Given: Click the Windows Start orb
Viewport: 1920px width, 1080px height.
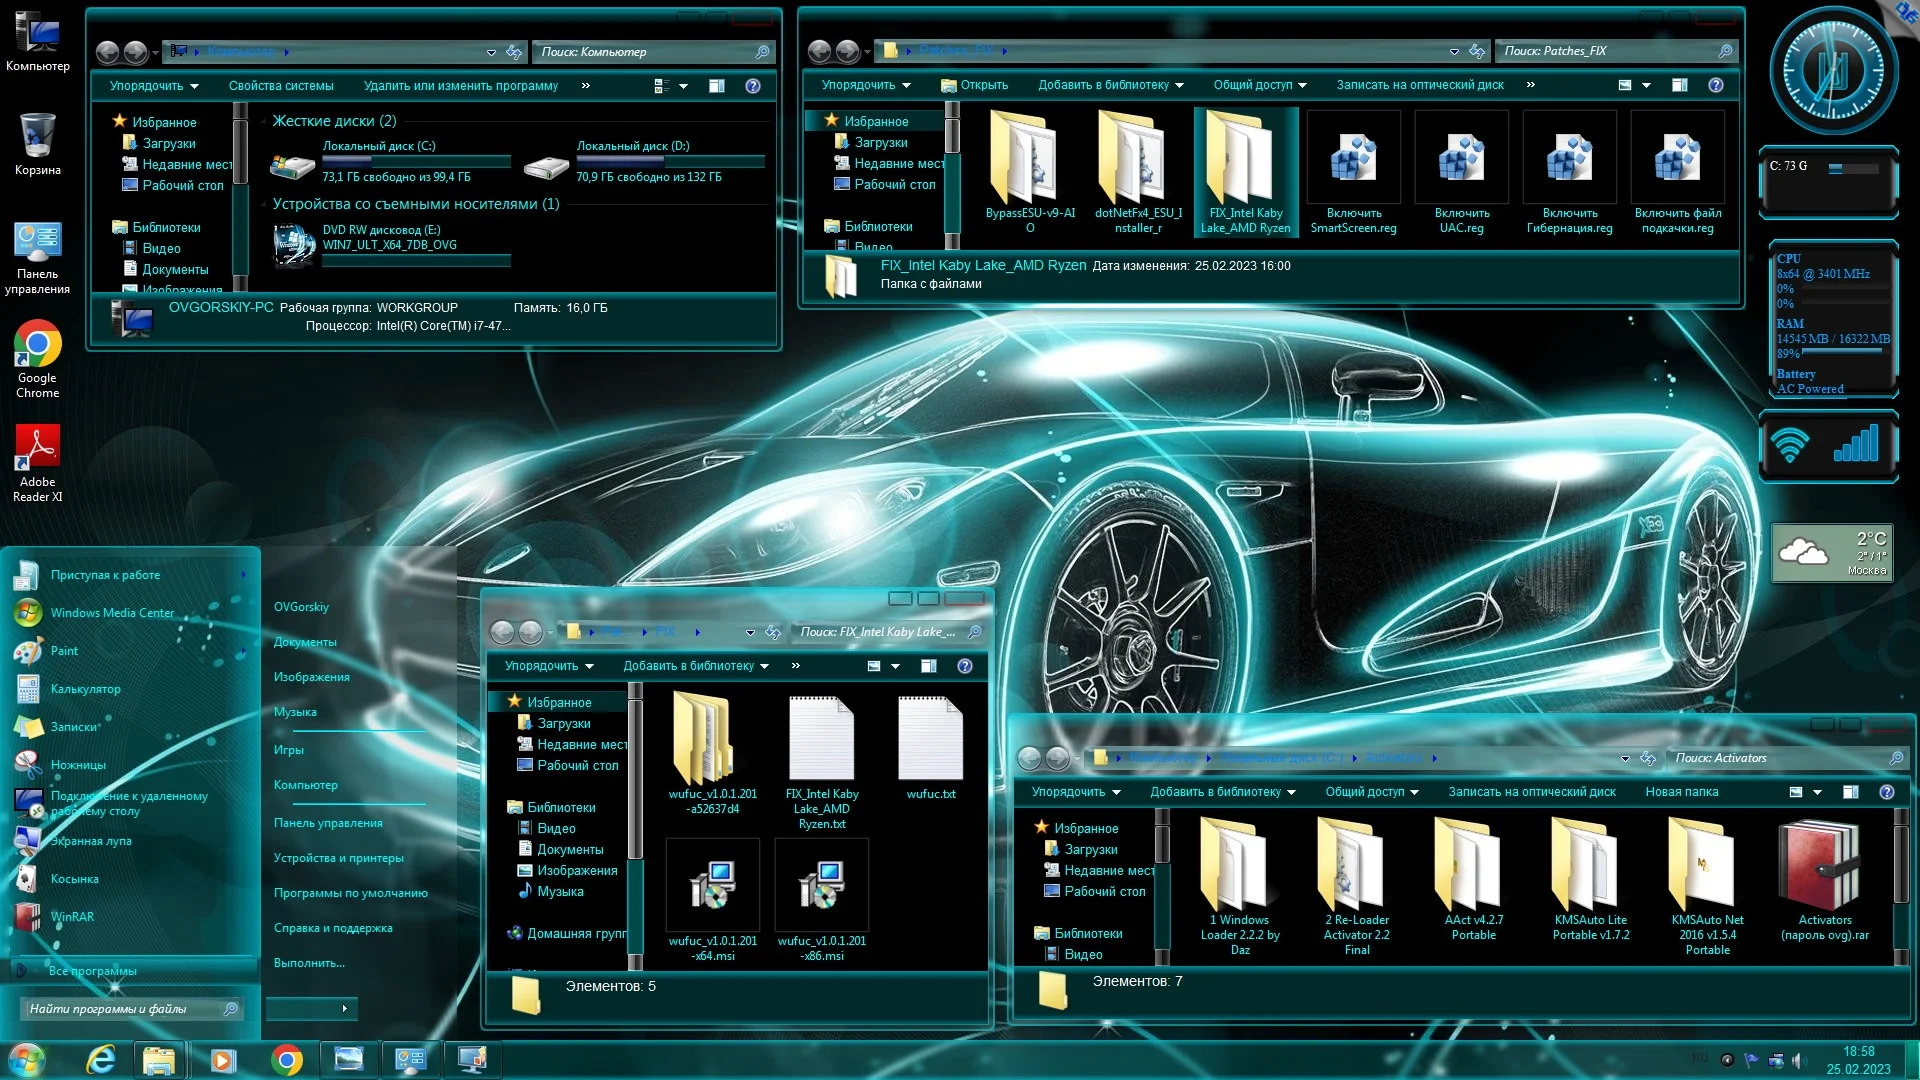Looking at the screenshot, I should (27, 1059).
